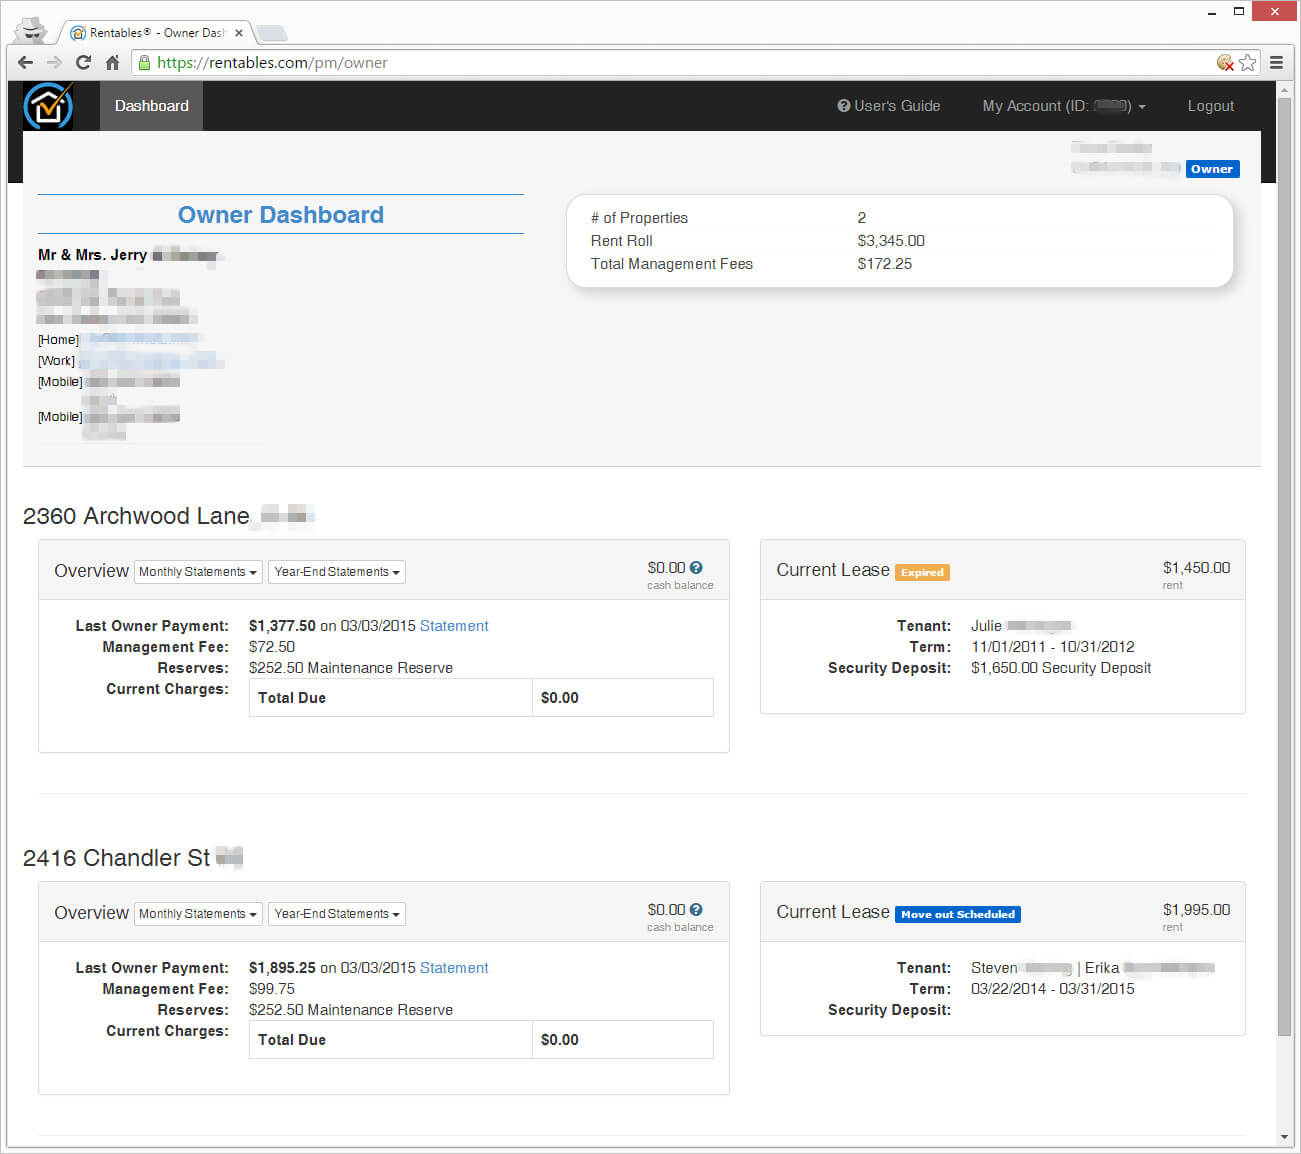
Task: Reload the page with the refresh icon
Action: click(x=84, y=62)
